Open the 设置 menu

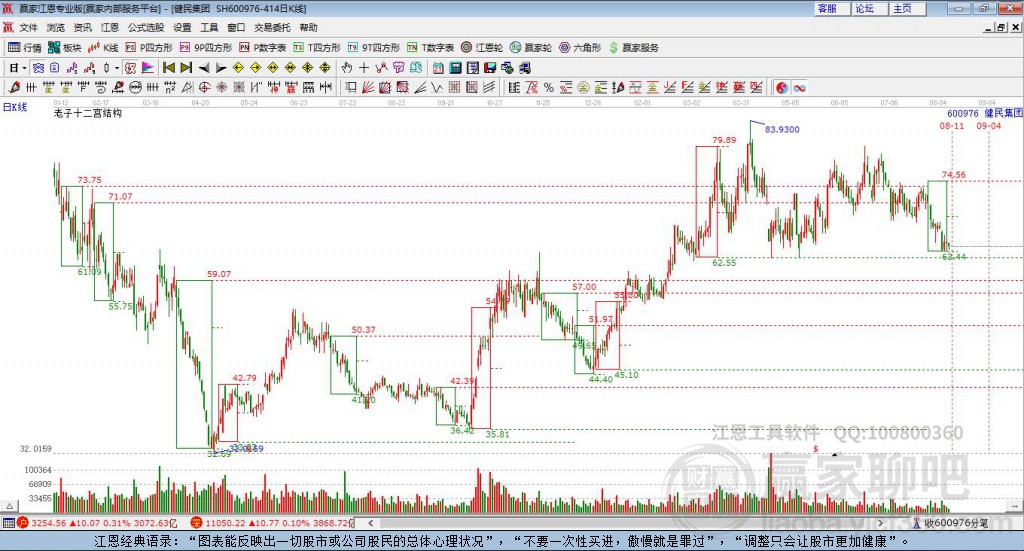tap(182, 27)
